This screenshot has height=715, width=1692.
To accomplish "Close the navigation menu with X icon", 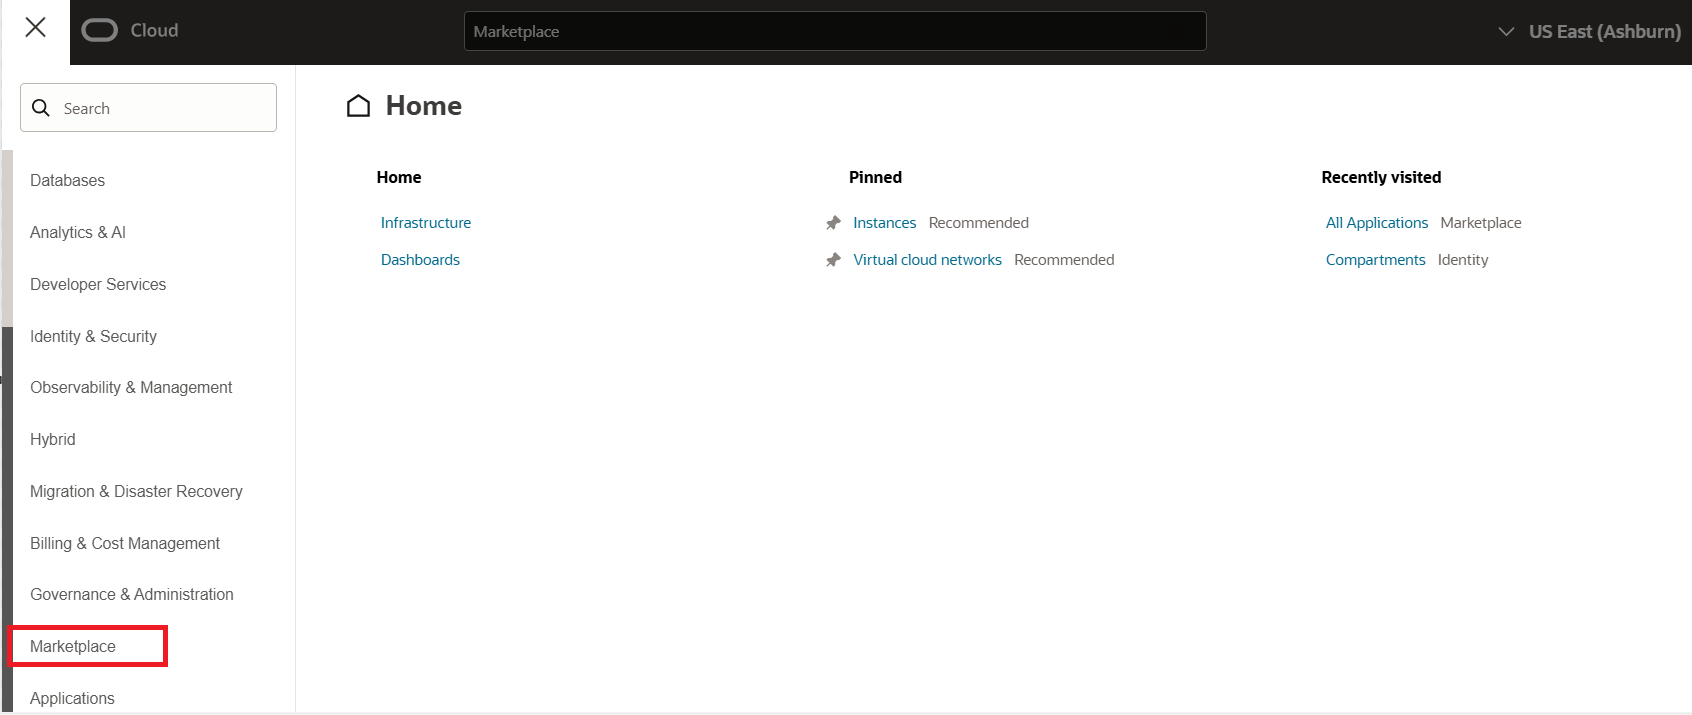I will pyautogui.click(x=35, y=27).
